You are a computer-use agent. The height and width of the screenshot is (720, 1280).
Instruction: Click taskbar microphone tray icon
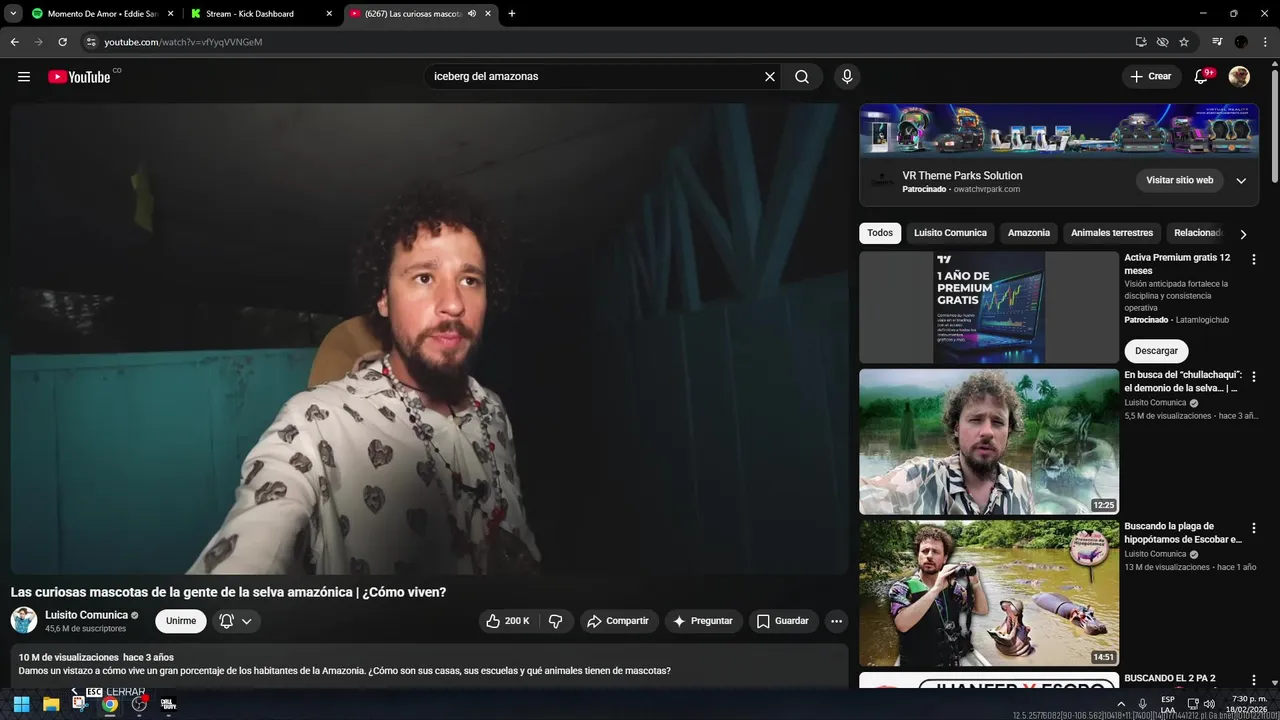coord(1142,704)
